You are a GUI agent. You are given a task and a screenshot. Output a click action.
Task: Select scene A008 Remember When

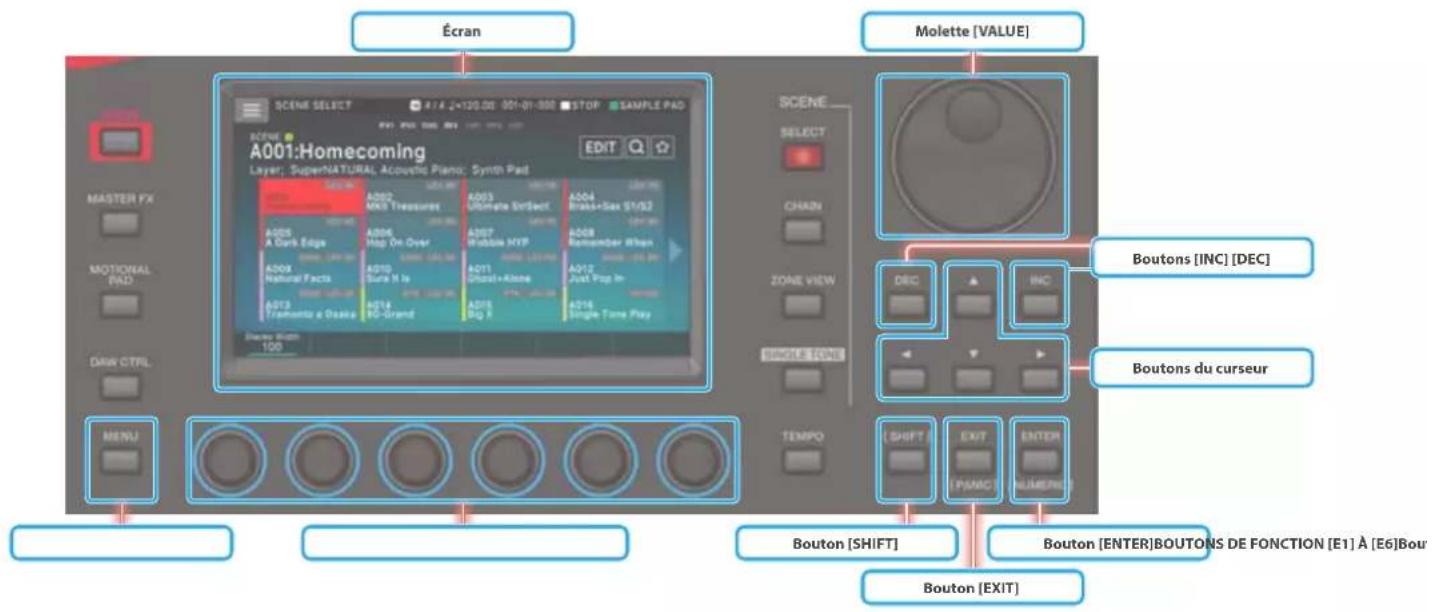point(615,233)
